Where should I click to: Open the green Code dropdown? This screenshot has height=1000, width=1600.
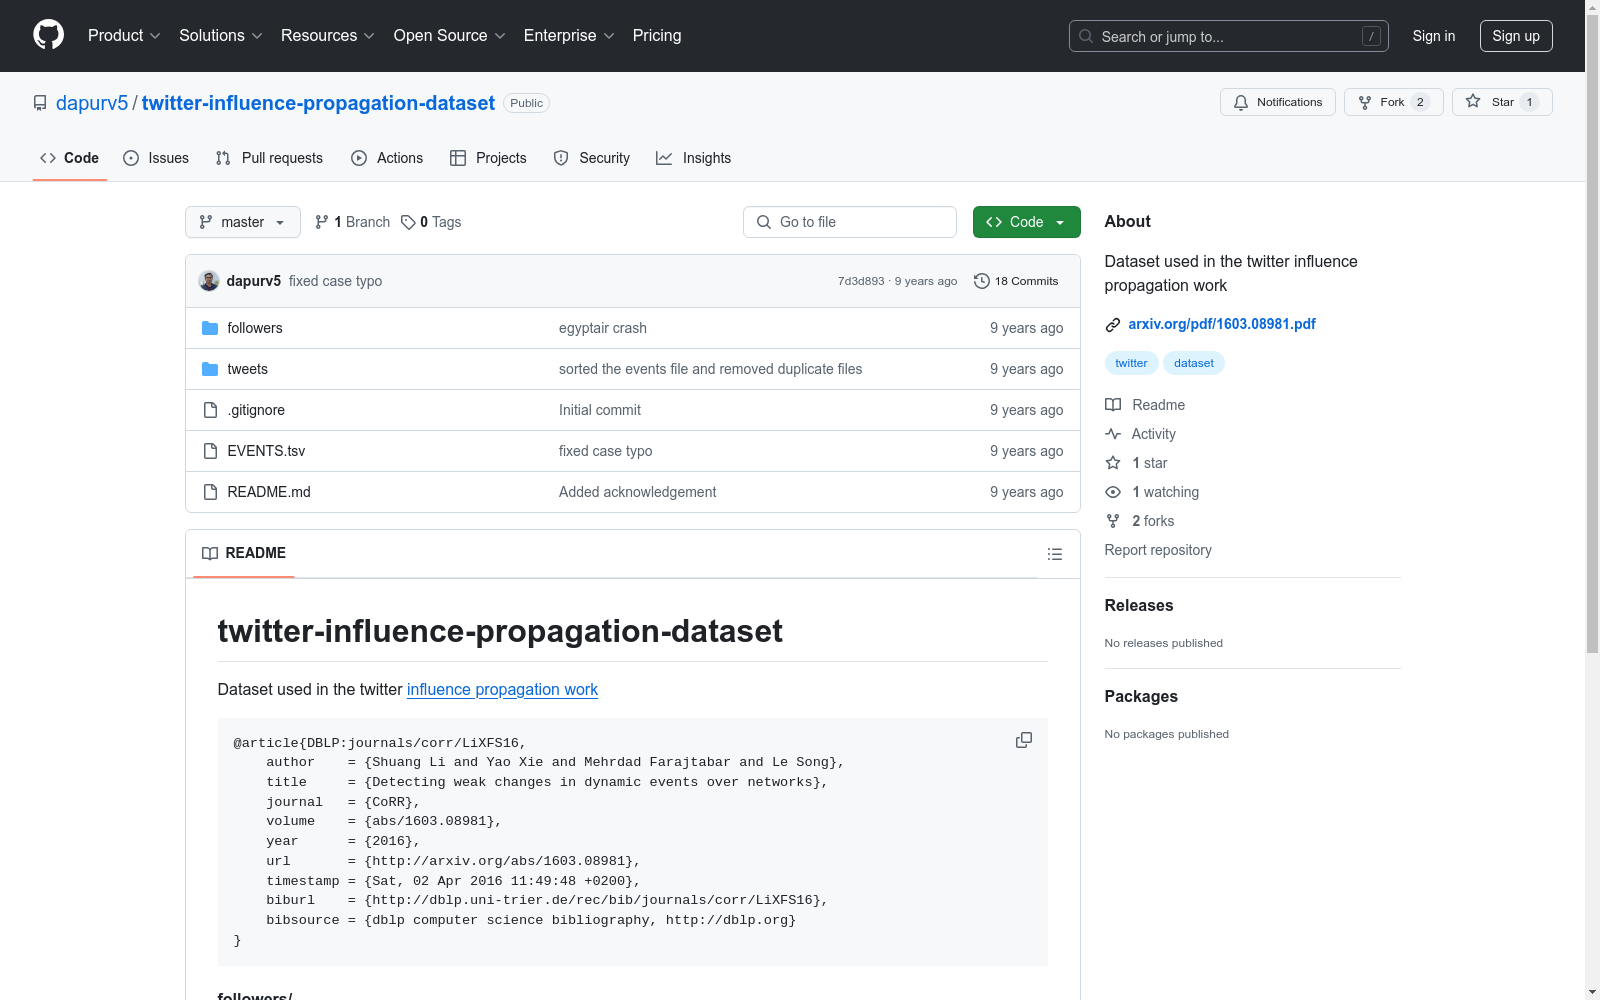(1026, 222)
